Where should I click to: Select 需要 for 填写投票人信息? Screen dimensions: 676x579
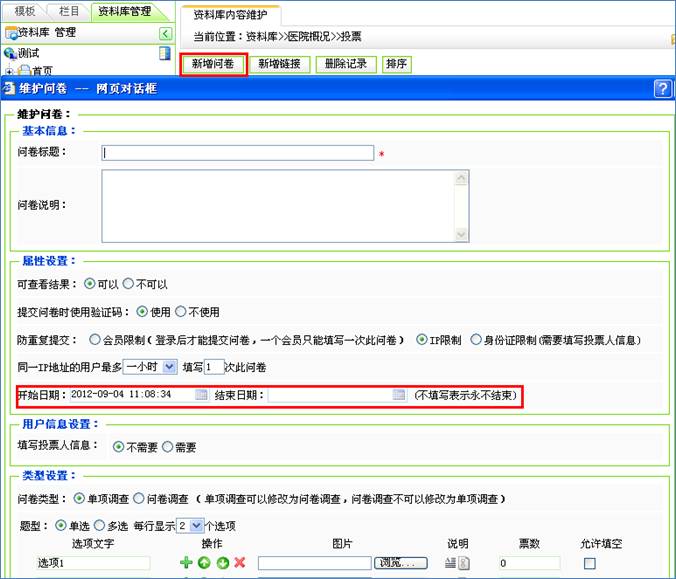click(167, 447)
